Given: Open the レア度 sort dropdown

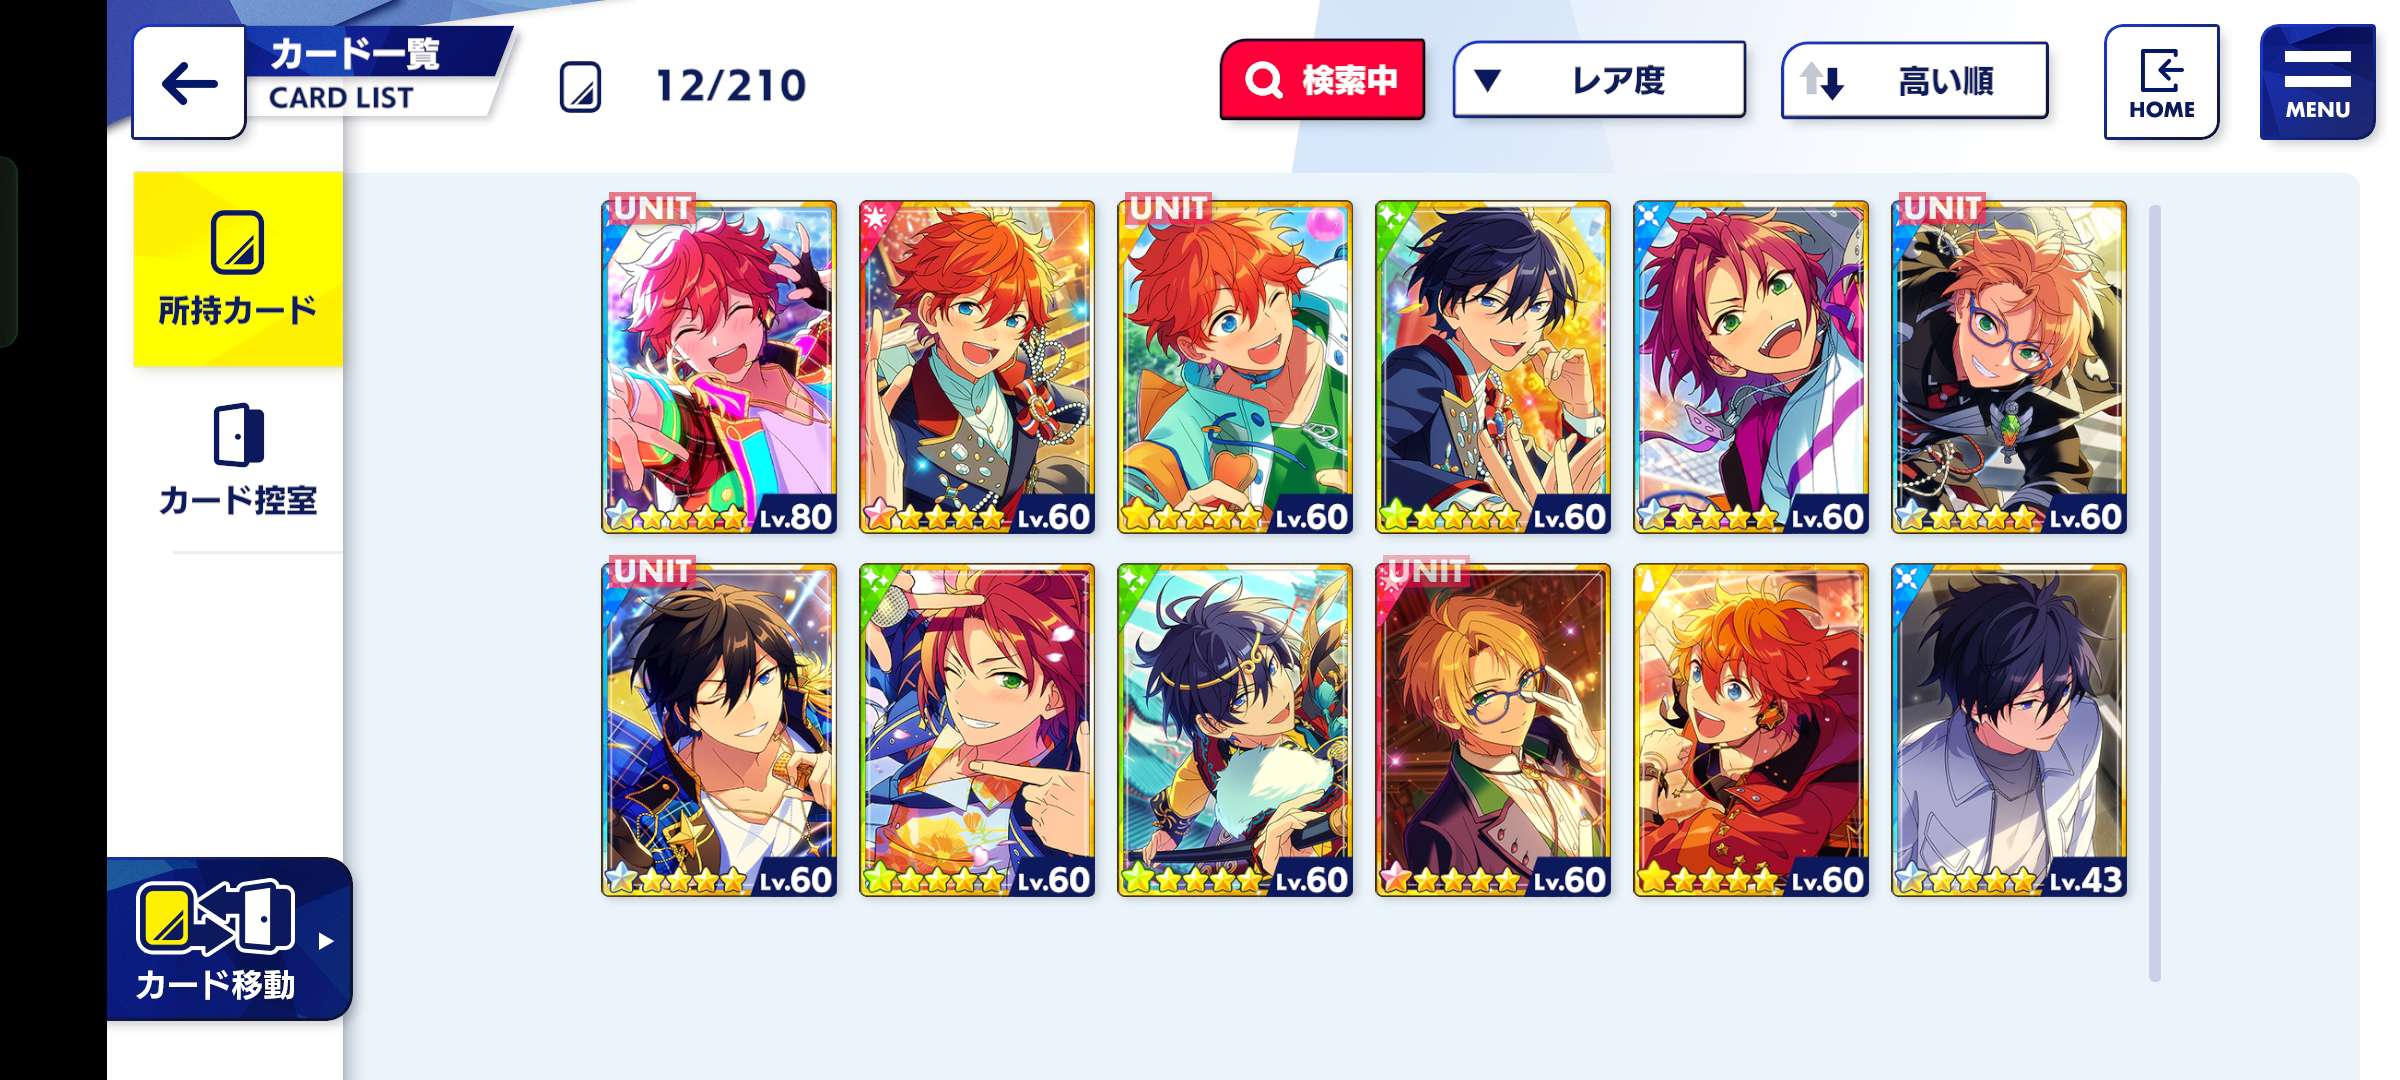Looking at the screenshot, I should point(1599,80).
